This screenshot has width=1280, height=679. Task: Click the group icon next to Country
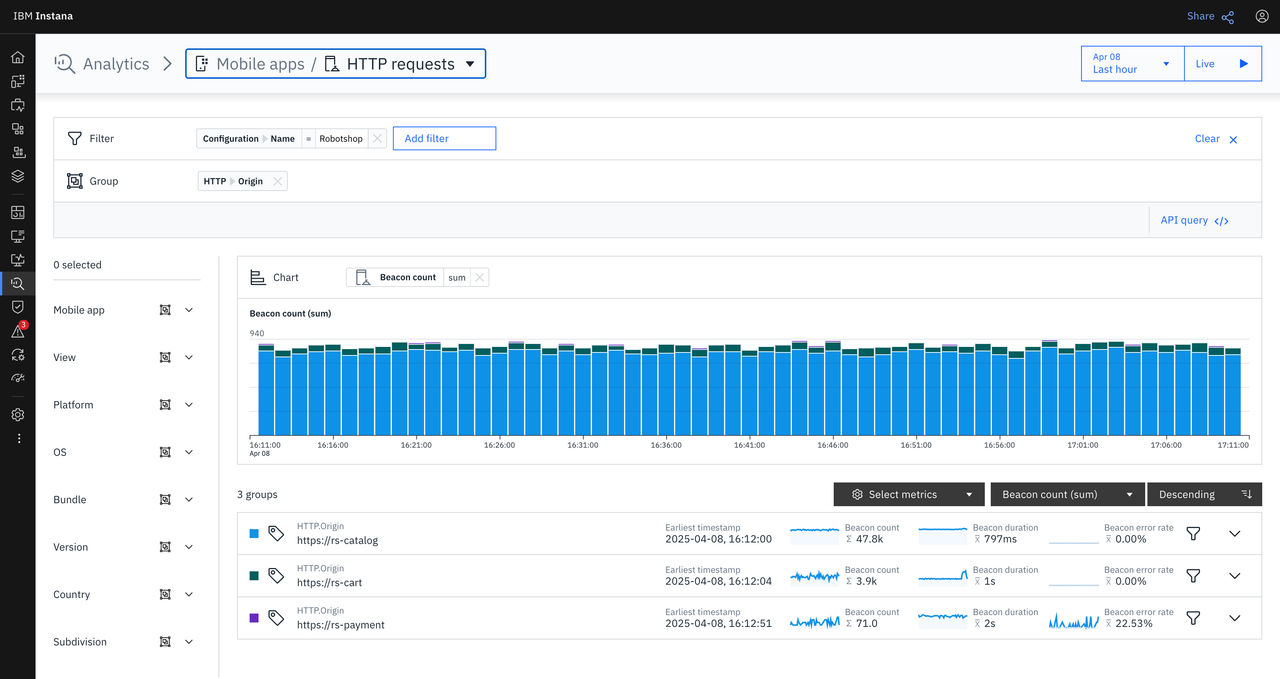pyautogui.click(x=165, y=594)
